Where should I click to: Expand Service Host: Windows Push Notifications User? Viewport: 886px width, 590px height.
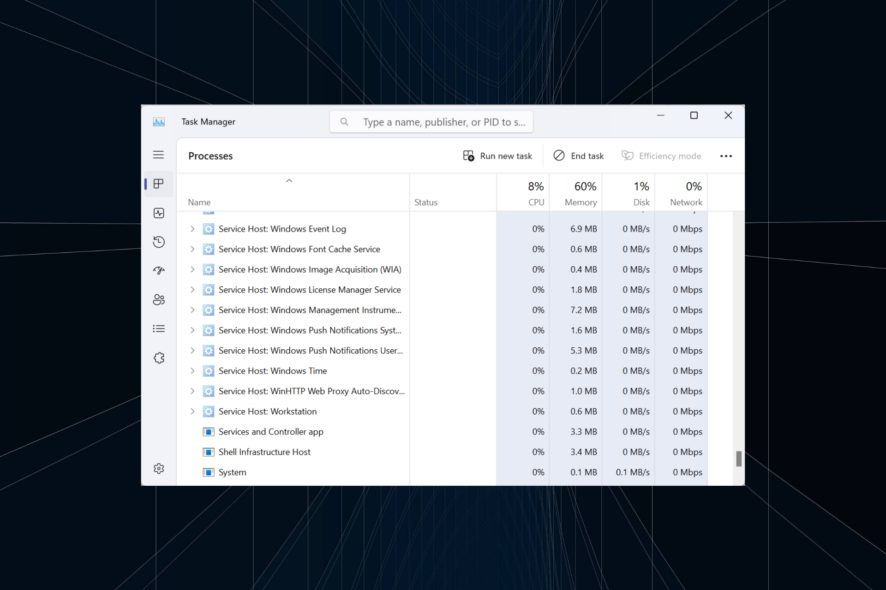tap(192, 350)
